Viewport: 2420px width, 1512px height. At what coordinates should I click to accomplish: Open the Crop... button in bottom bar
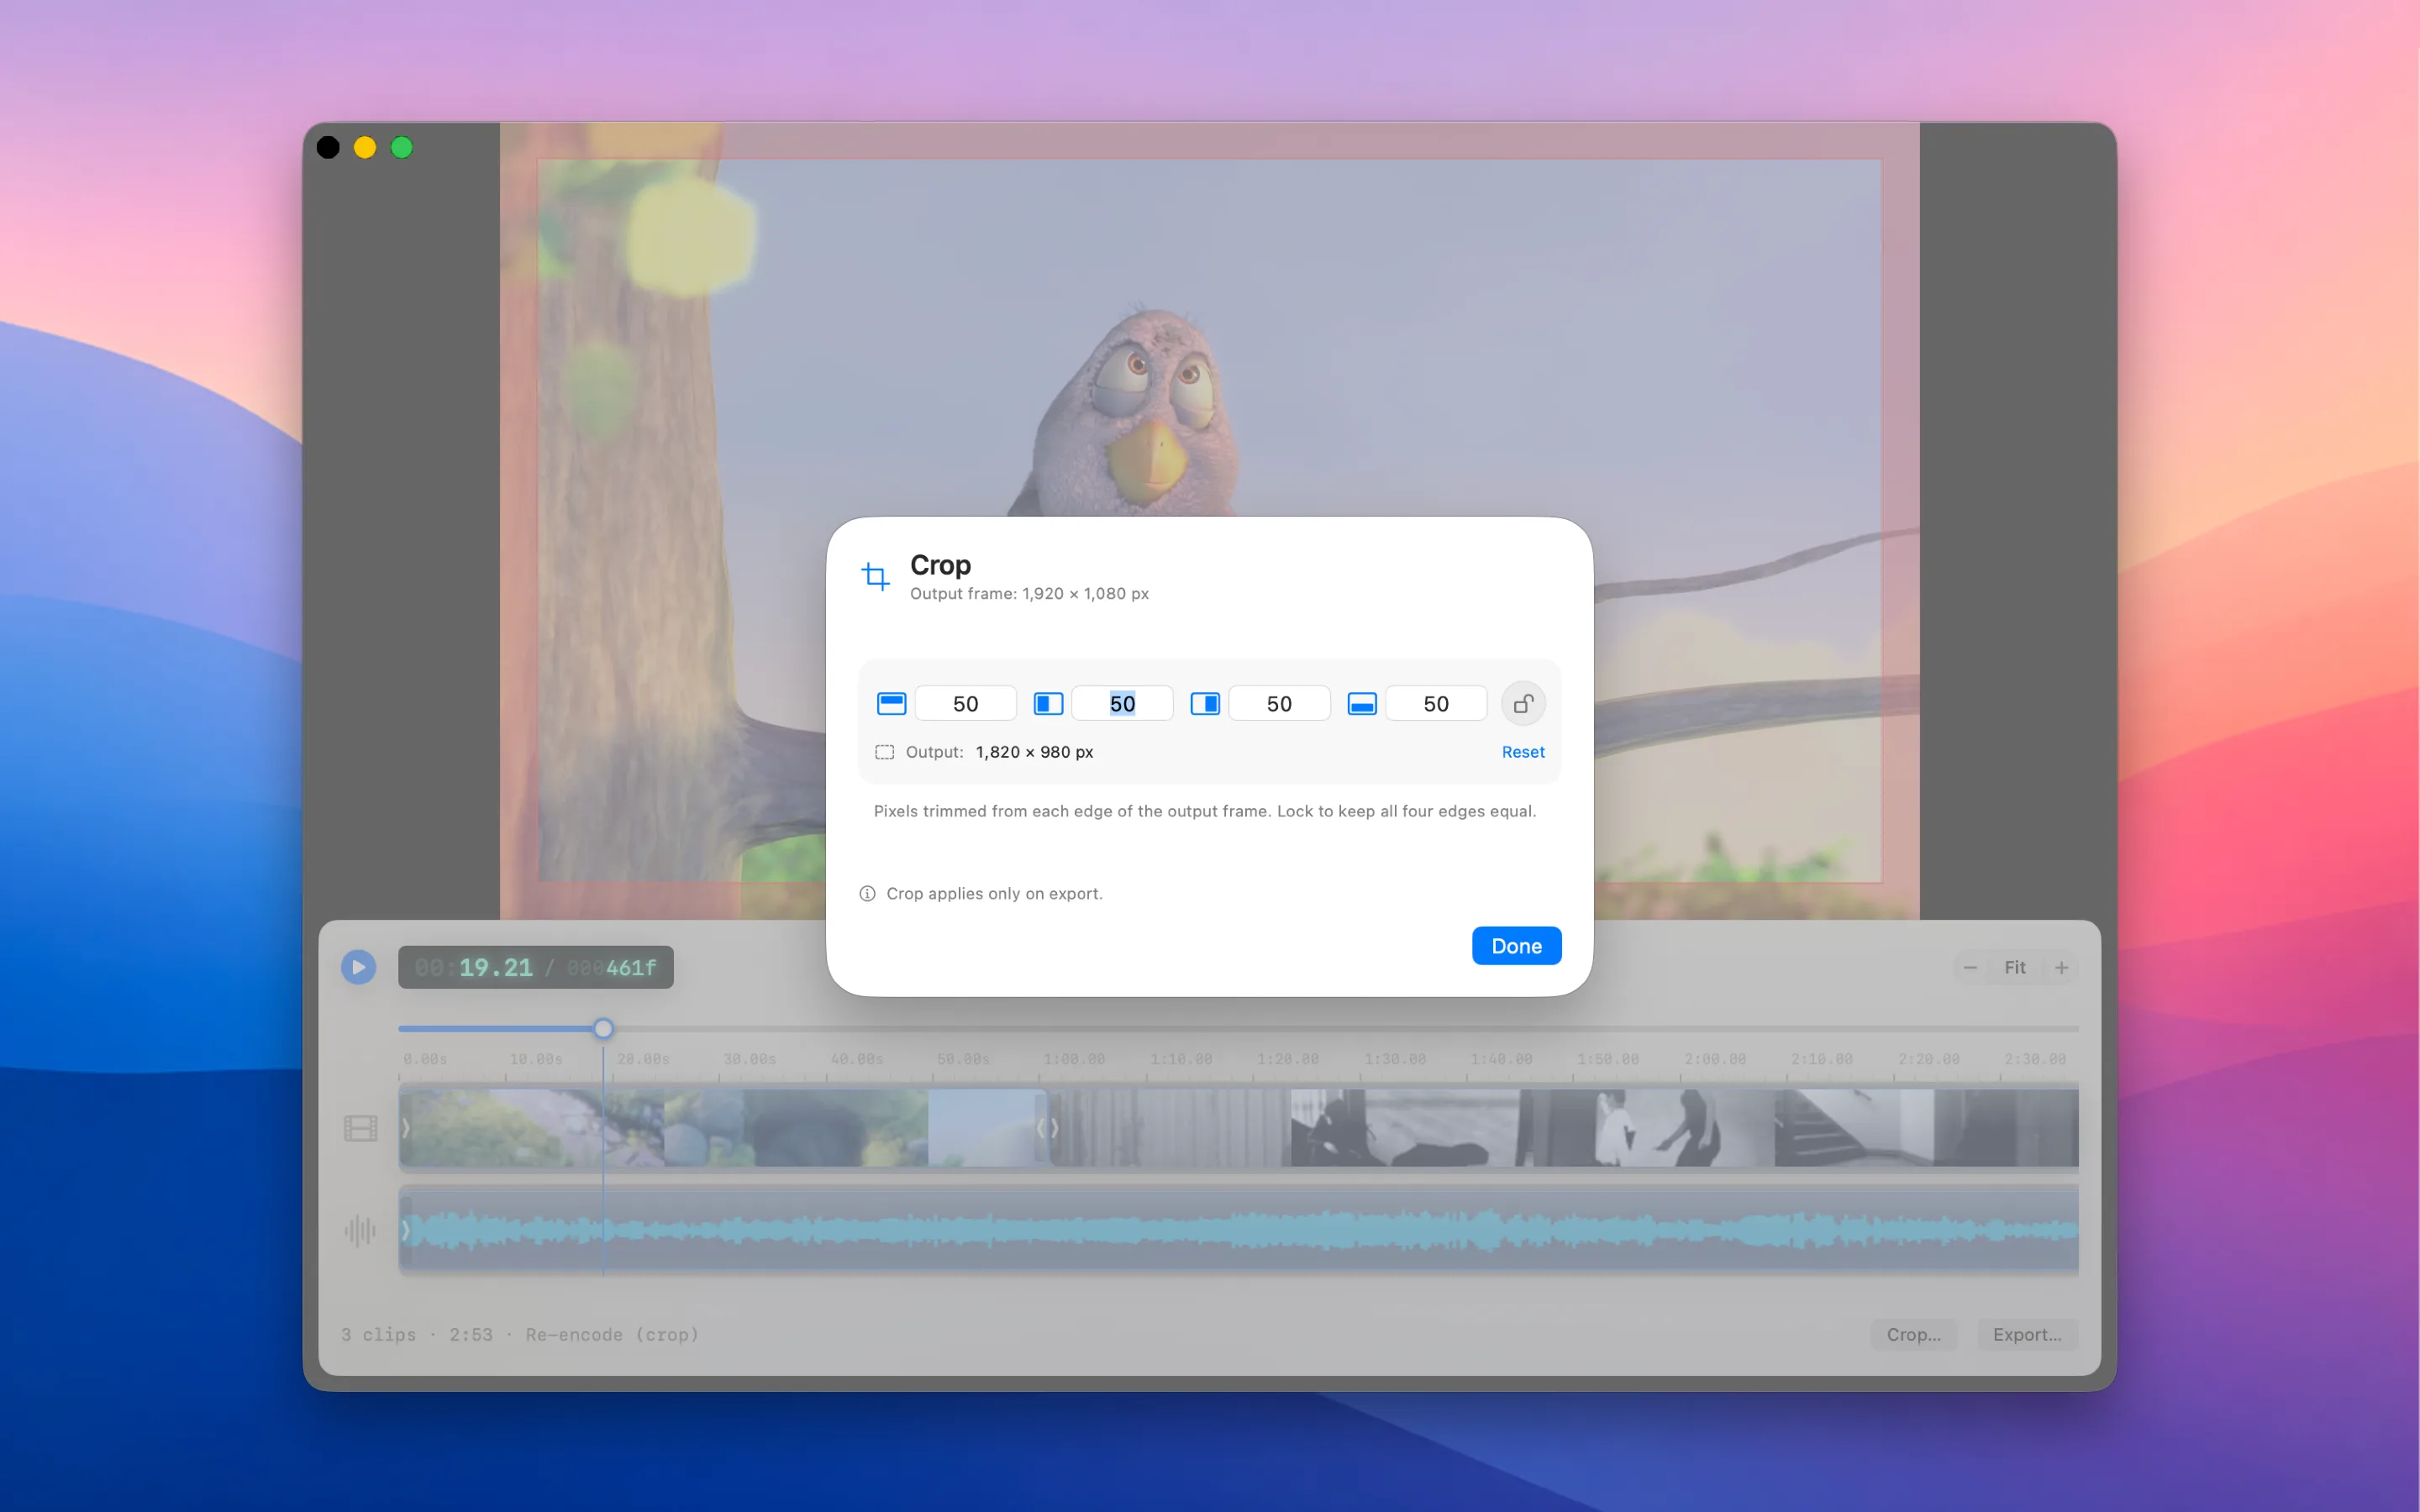[1913, 1335]
